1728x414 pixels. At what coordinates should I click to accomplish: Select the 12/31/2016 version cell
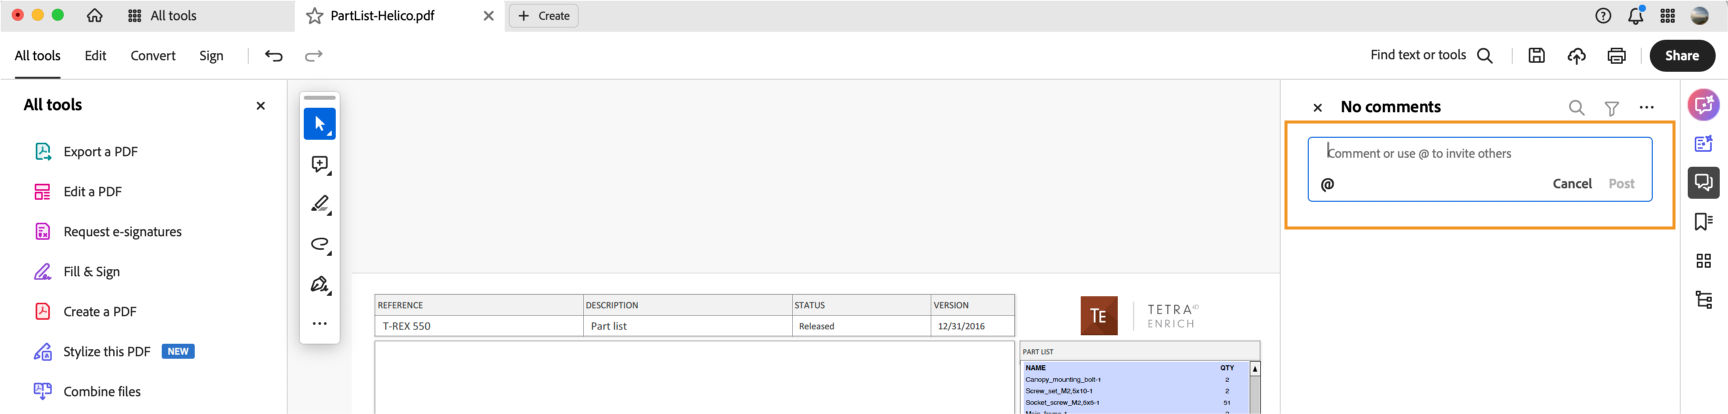(x=973, y=326)
